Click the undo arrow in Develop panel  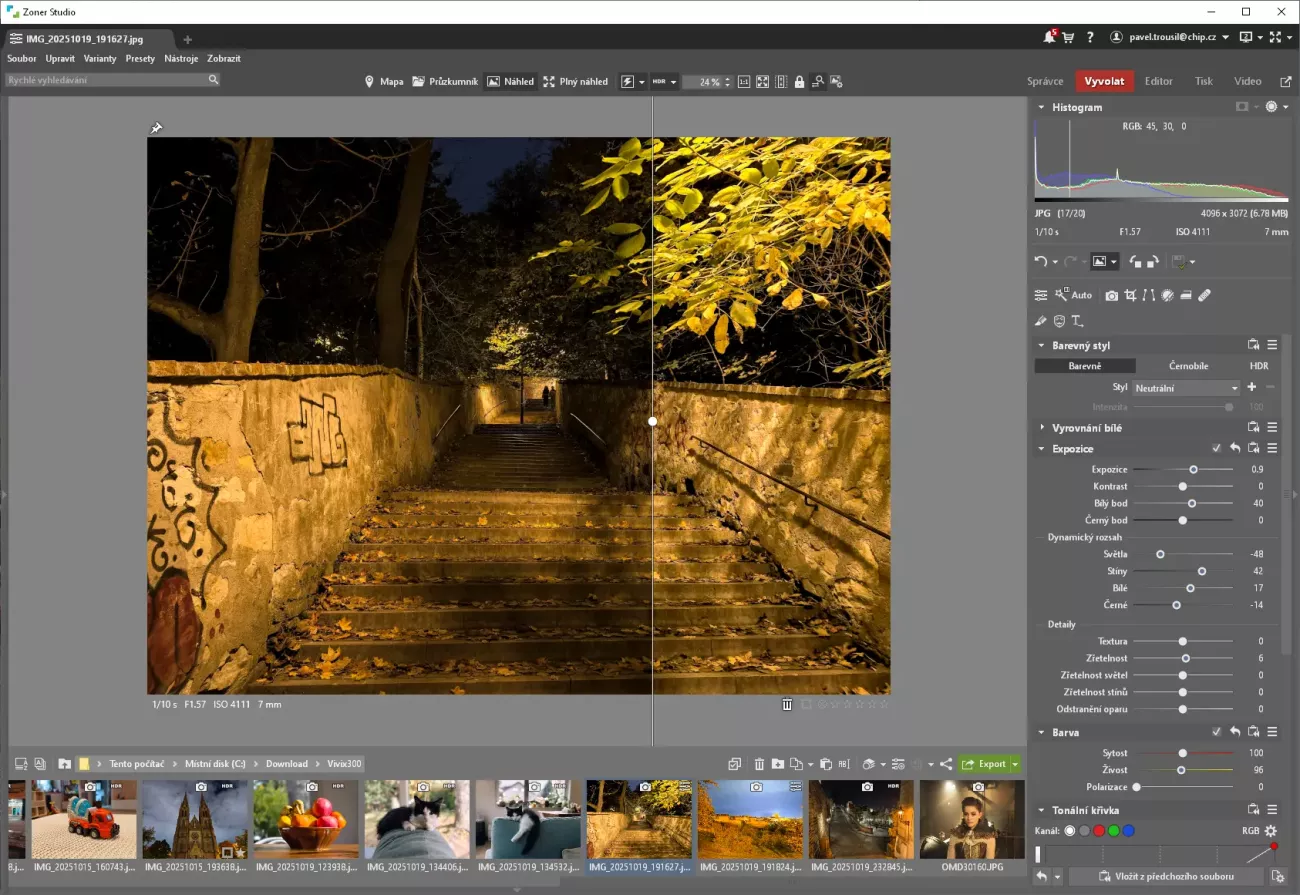point(1040,262)
